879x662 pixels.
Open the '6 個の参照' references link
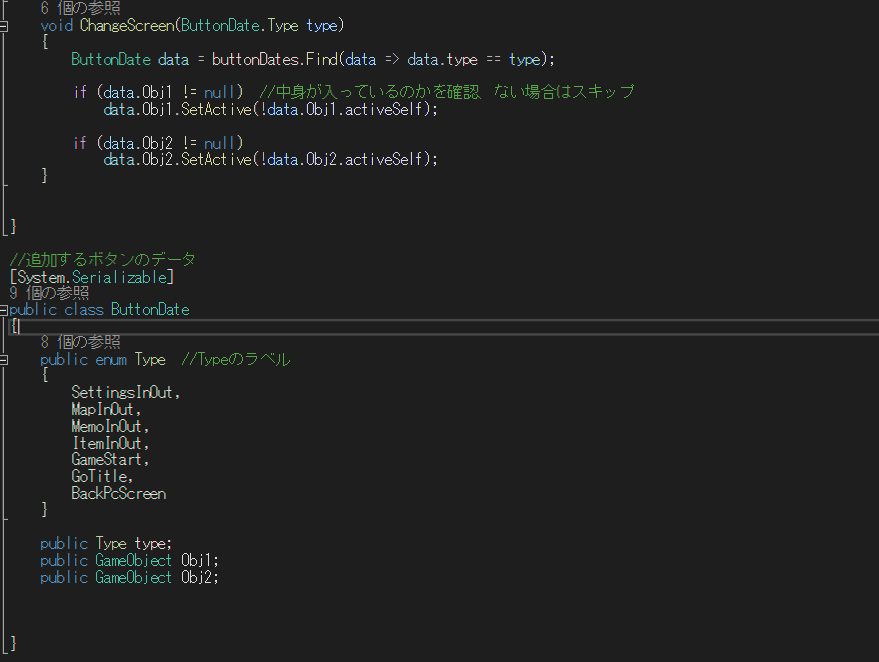click(x=80, y=8)
